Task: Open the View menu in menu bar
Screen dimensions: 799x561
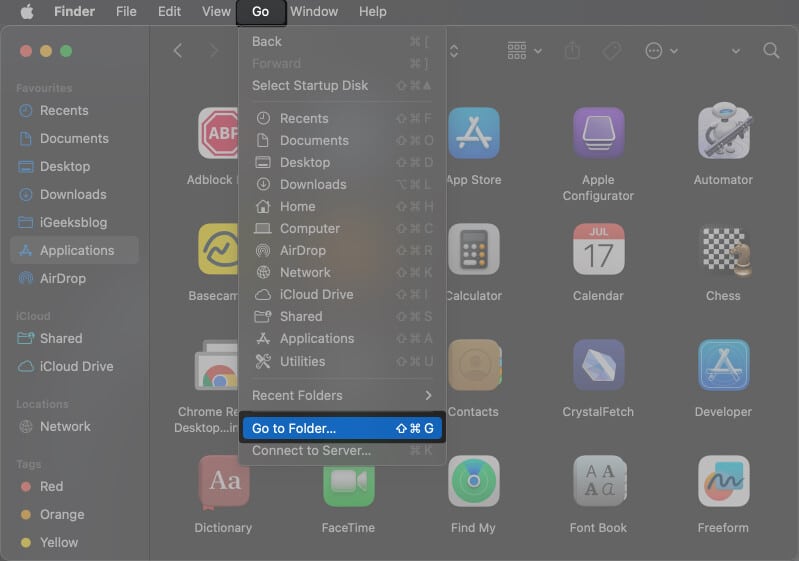Action: [x=216, y=11]
